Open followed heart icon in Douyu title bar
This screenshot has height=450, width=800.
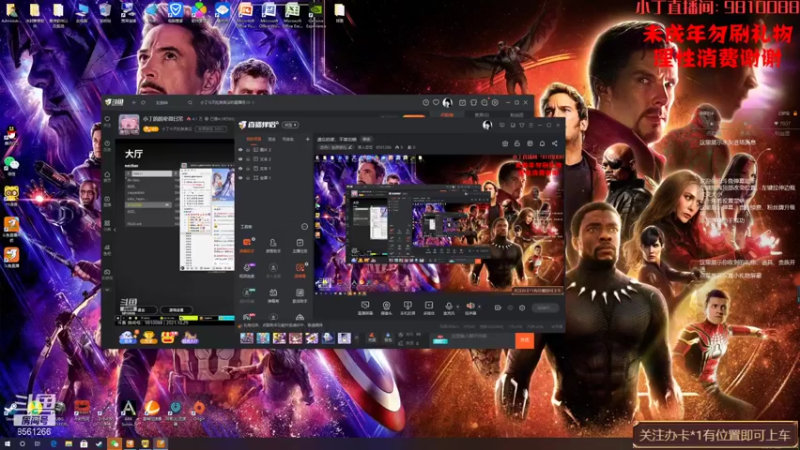pos(436,103)
